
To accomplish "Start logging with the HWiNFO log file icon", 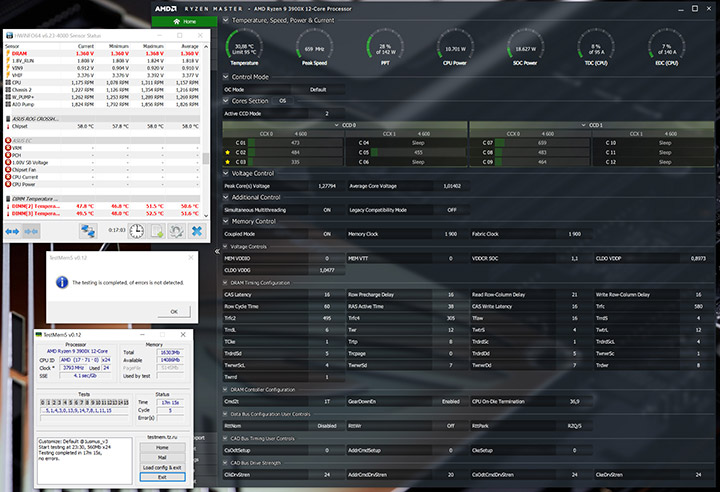I will point(157,231).
